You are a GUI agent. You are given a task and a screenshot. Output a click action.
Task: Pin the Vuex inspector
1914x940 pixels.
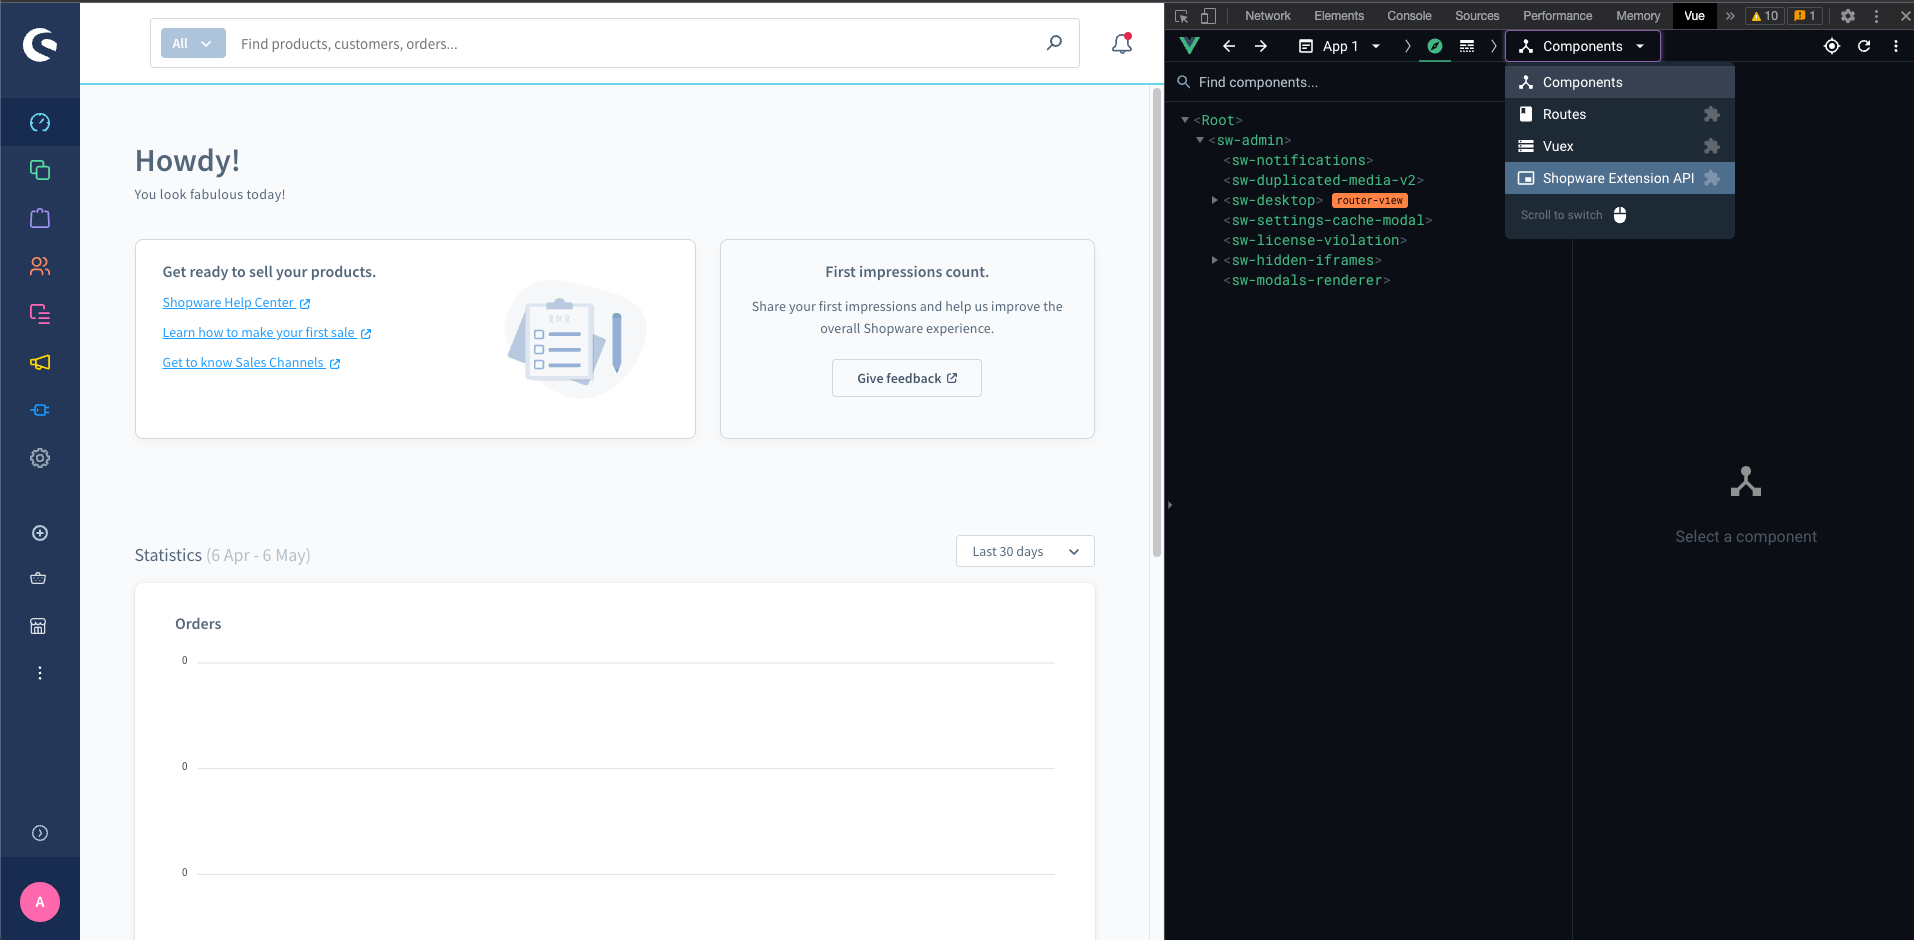(x=1710, y=146)
